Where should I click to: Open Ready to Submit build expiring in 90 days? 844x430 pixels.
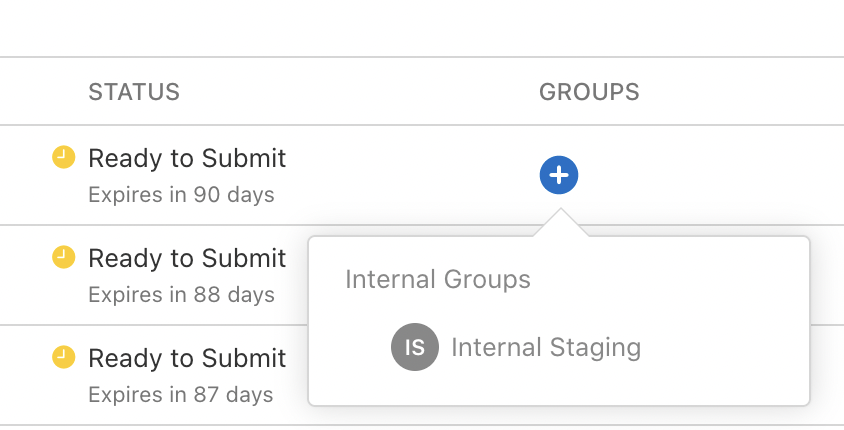(187, 158)
